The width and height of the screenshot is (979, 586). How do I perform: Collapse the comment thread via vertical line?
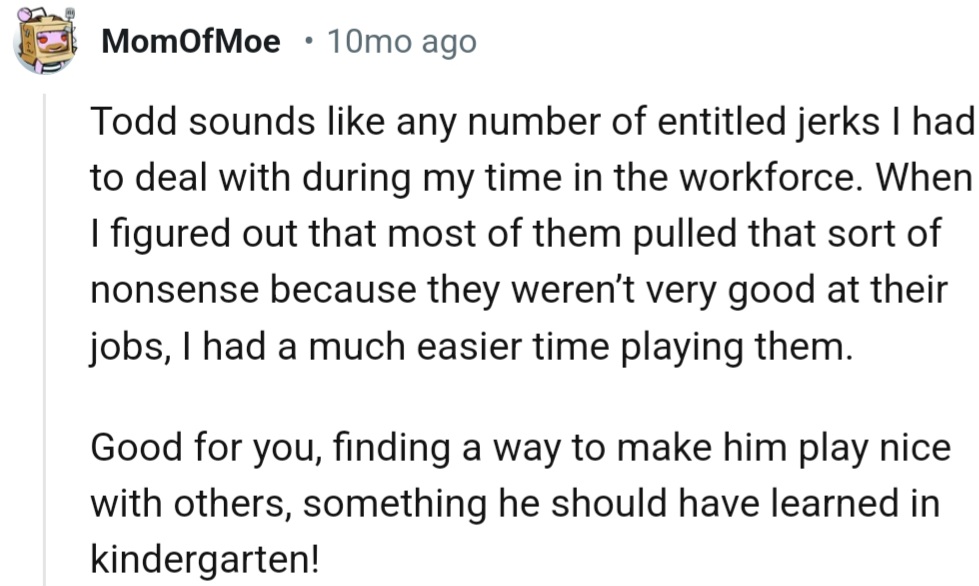tap(45, 330)
